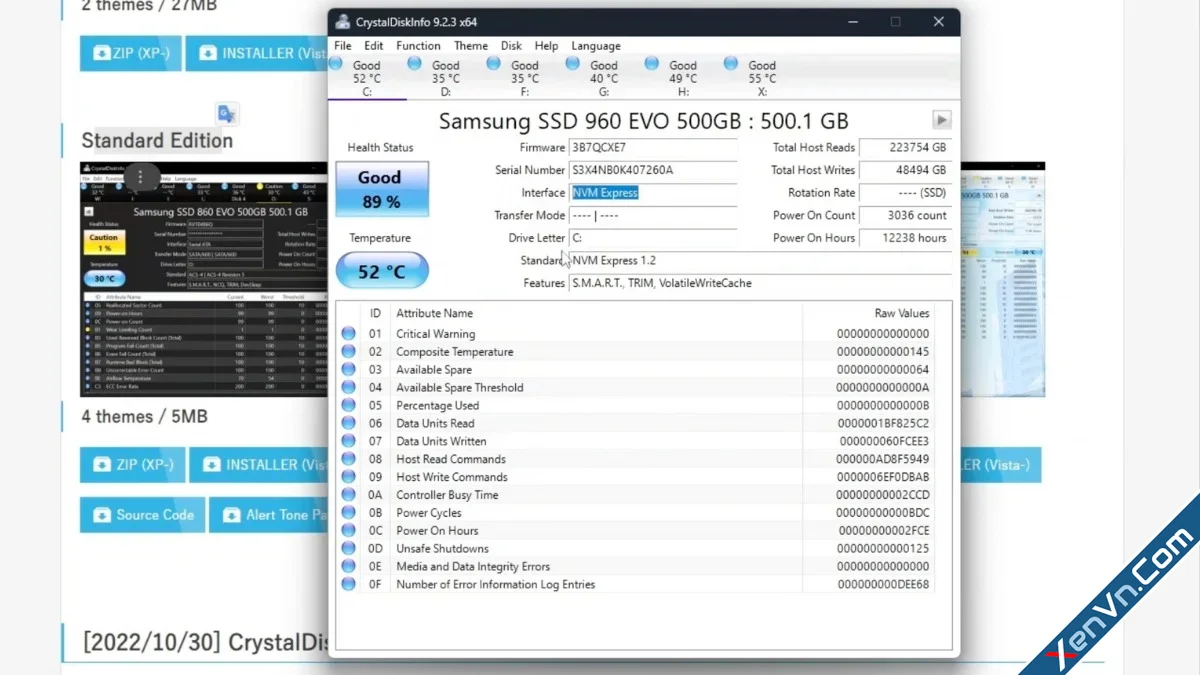Click the Controller Busy Time status orb
1200x675 pixels.
click(x=348, y=495)
